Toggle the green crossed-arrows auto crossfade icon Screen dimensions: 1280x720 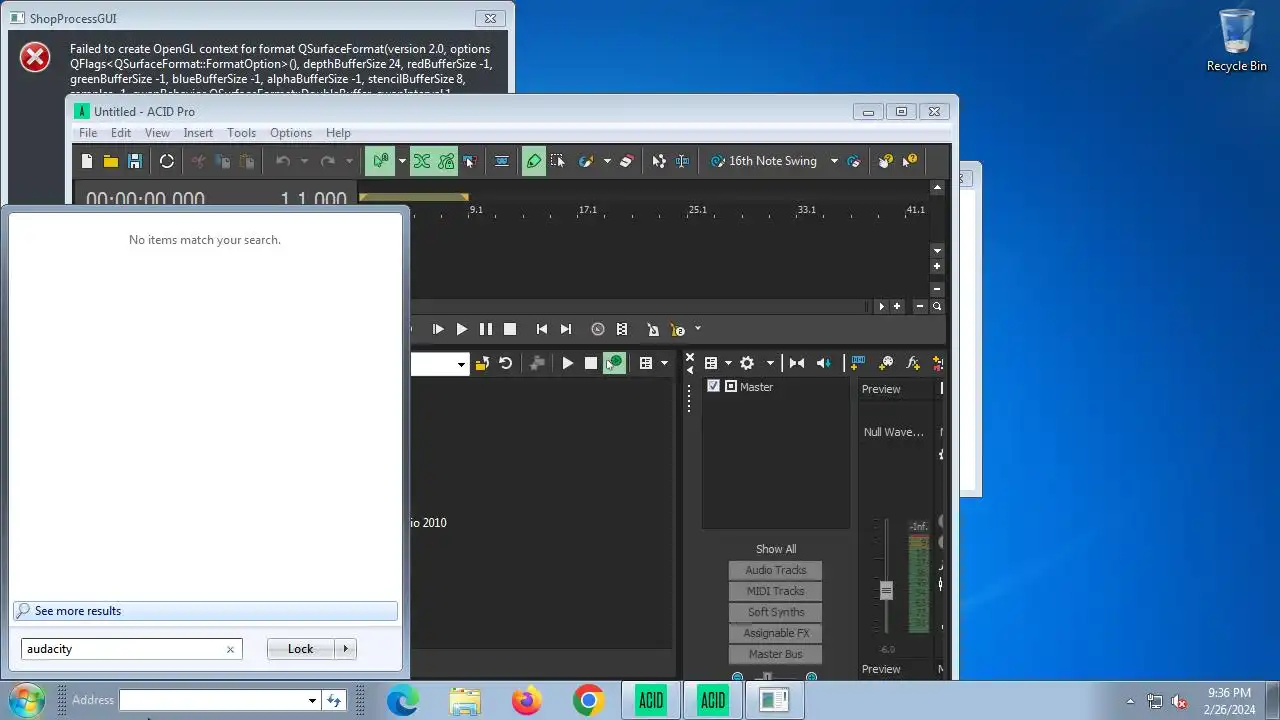tap(422, 161)
